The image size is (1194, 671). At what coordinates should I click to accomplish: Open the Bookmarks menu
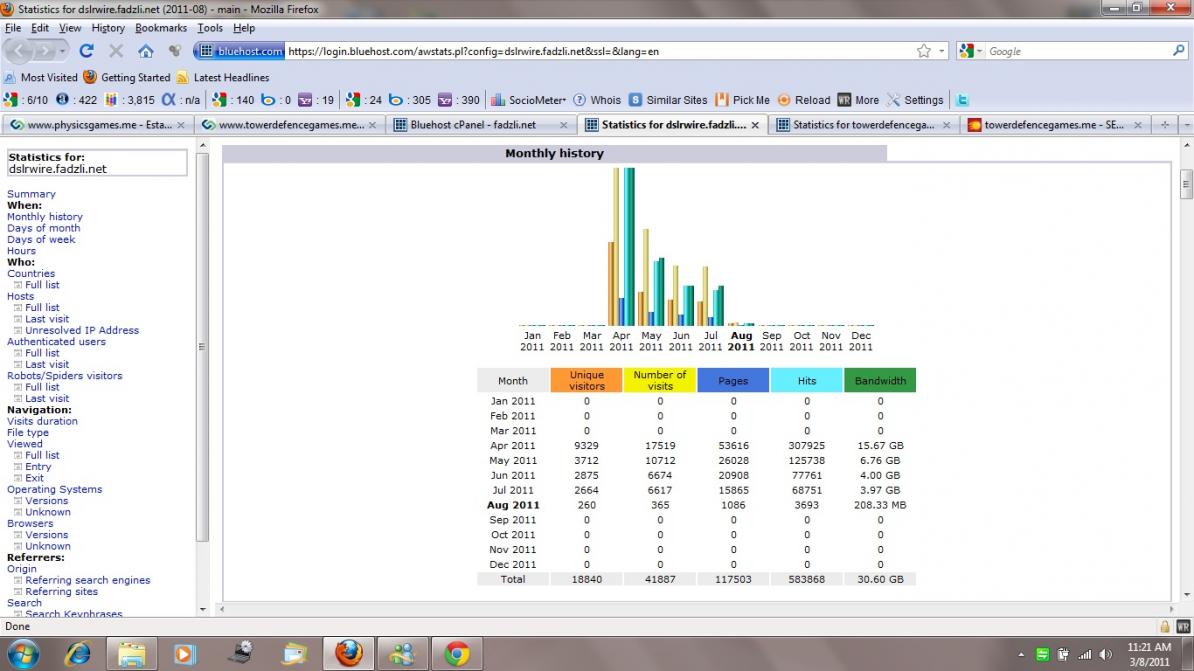pos(160,28)
